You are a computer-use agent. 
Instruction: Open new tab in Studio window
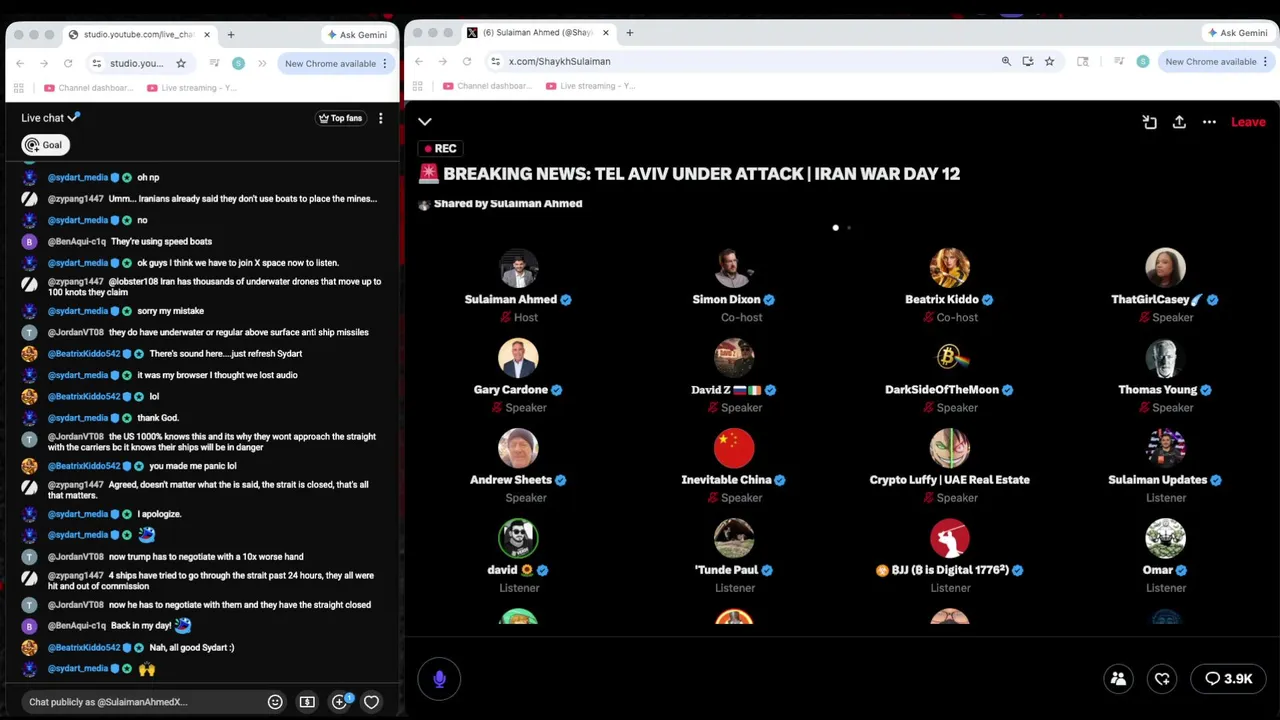point(231,34)
